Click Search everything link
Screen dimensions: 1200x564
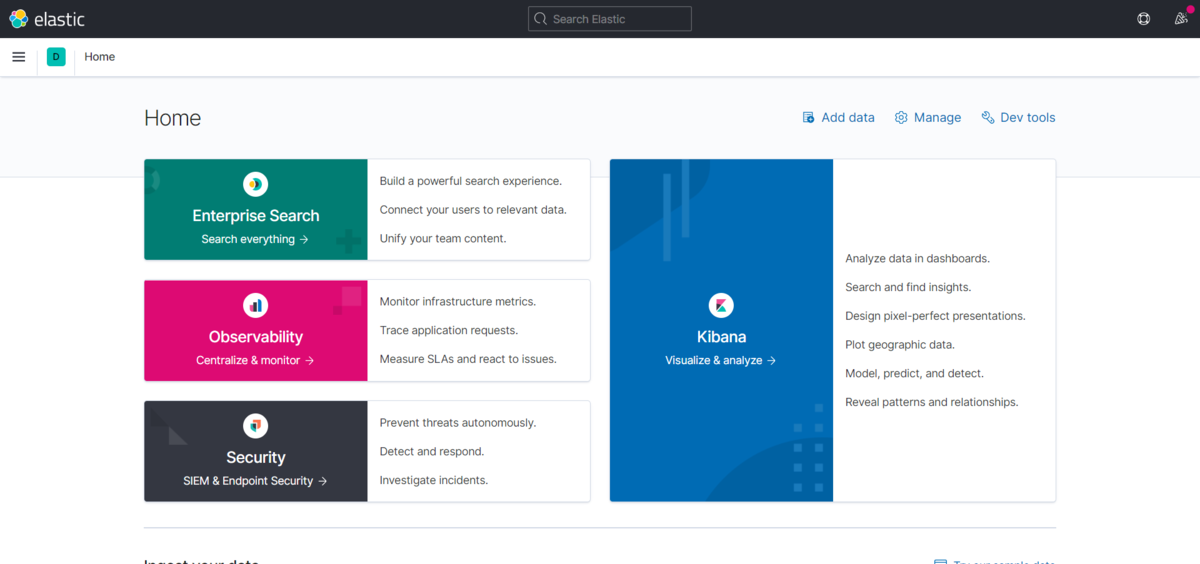click(255, 240)
